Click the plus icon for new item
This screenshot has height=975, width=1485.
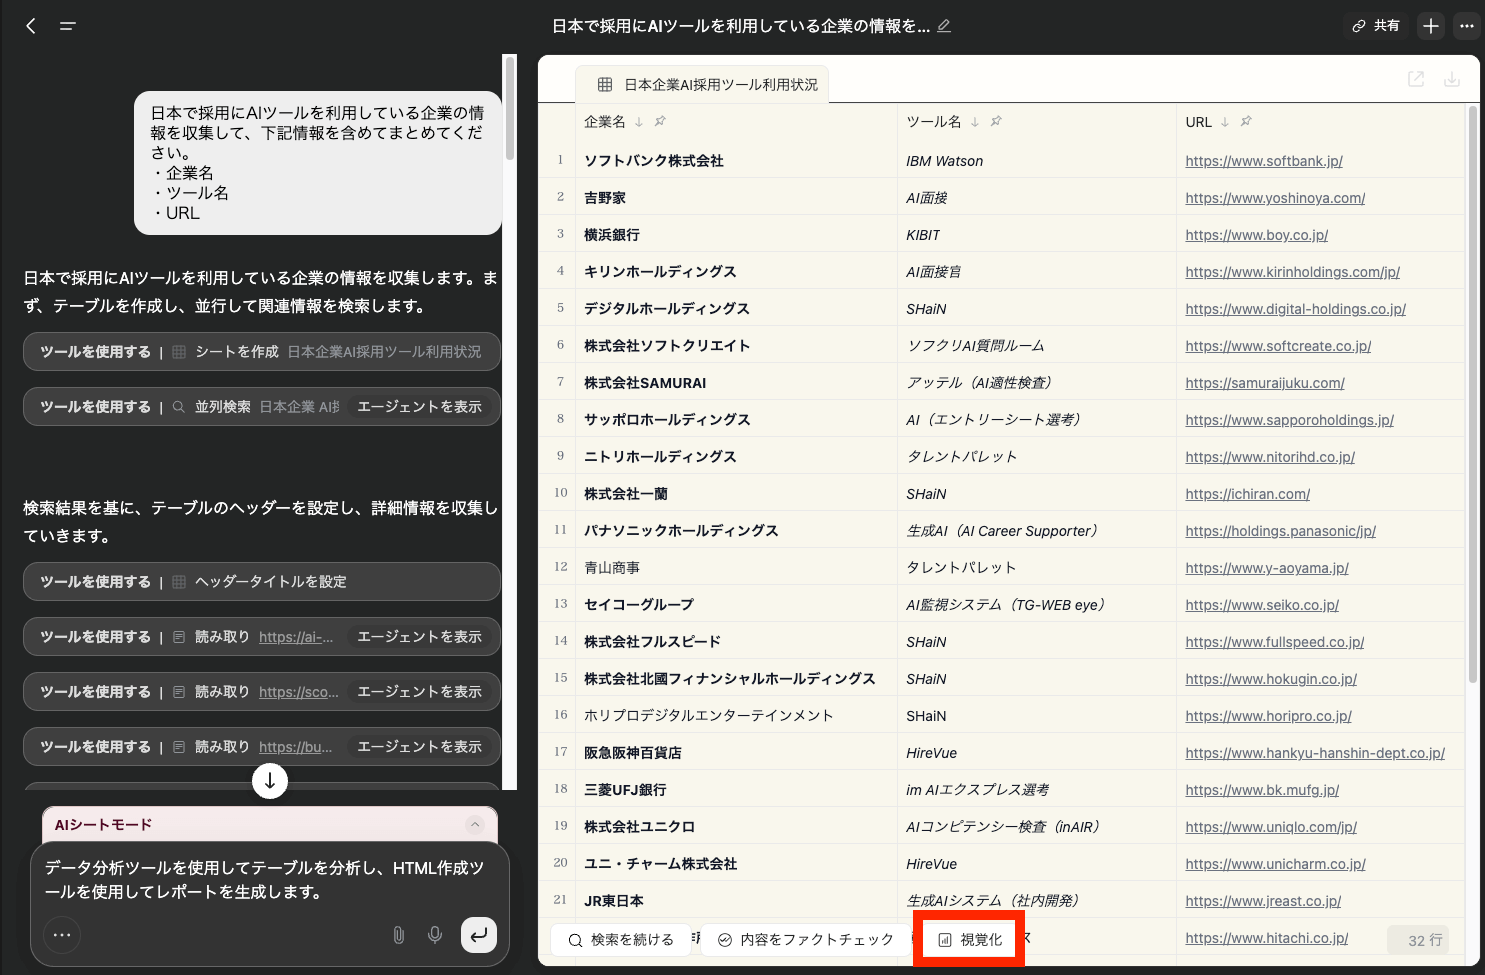[x=1431, y=26]
